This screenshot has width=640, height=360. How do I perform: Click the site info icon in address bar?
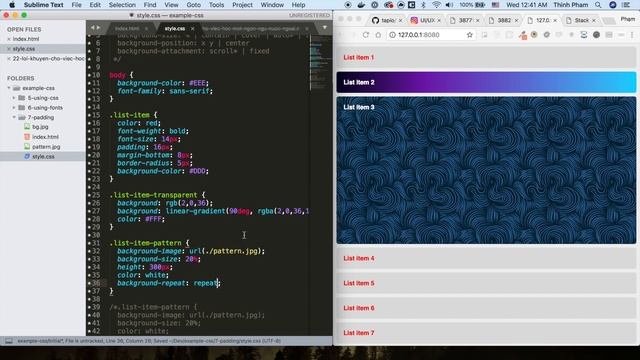point(392,35)
